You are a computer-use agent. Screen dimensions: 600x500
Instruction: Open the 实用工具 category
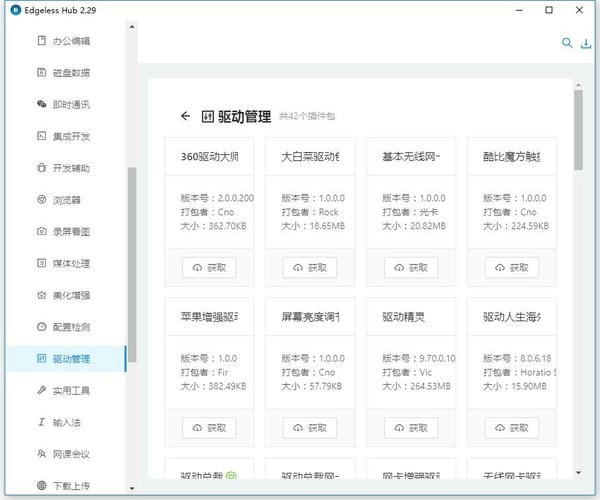point(66,391)
